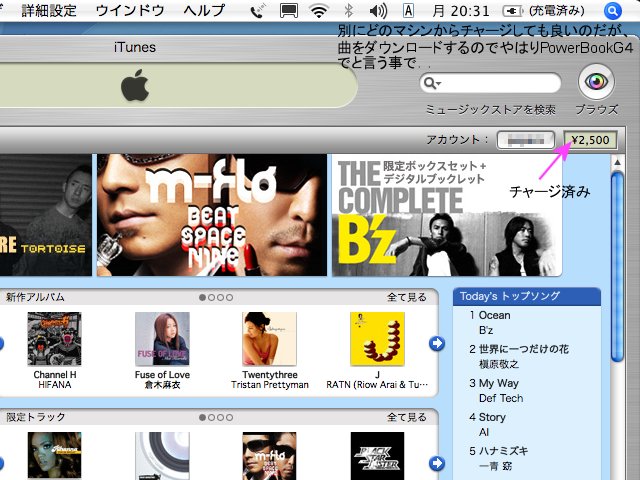Open the speaker artwork cover in 限定トラック

(x=162, y=456)
